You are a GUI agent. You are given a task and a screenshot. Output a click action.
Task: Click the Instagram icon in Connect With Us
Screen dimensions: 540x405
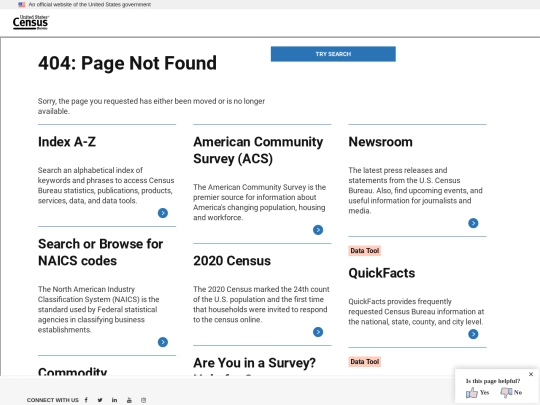click(144, 400)
